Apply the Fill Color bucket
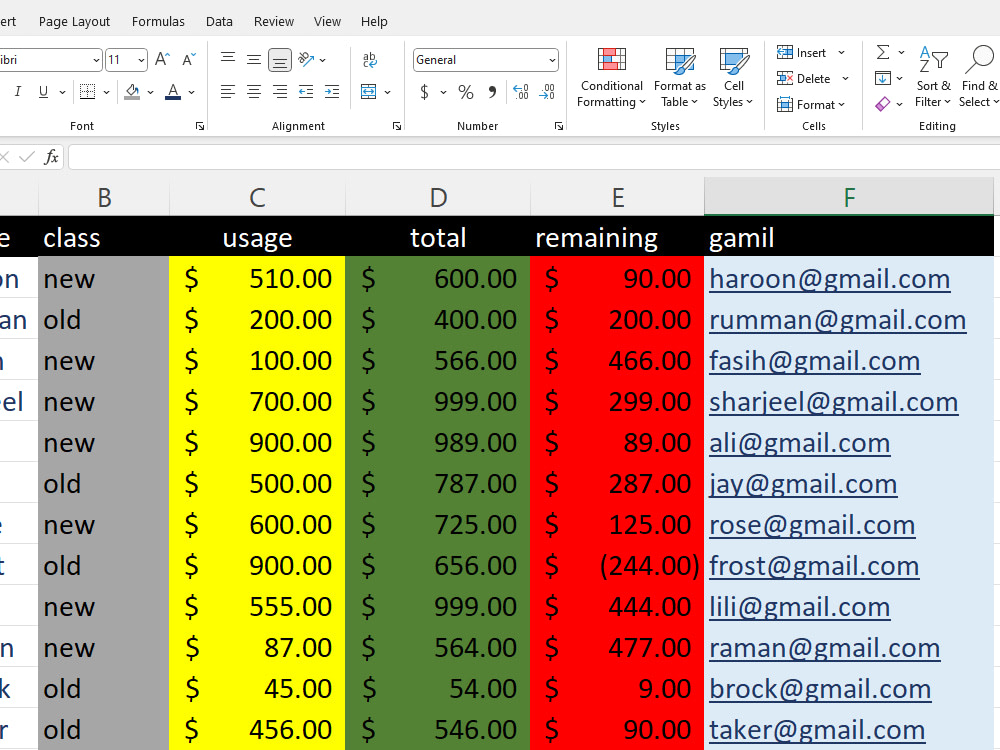 [x=132, y=92]
